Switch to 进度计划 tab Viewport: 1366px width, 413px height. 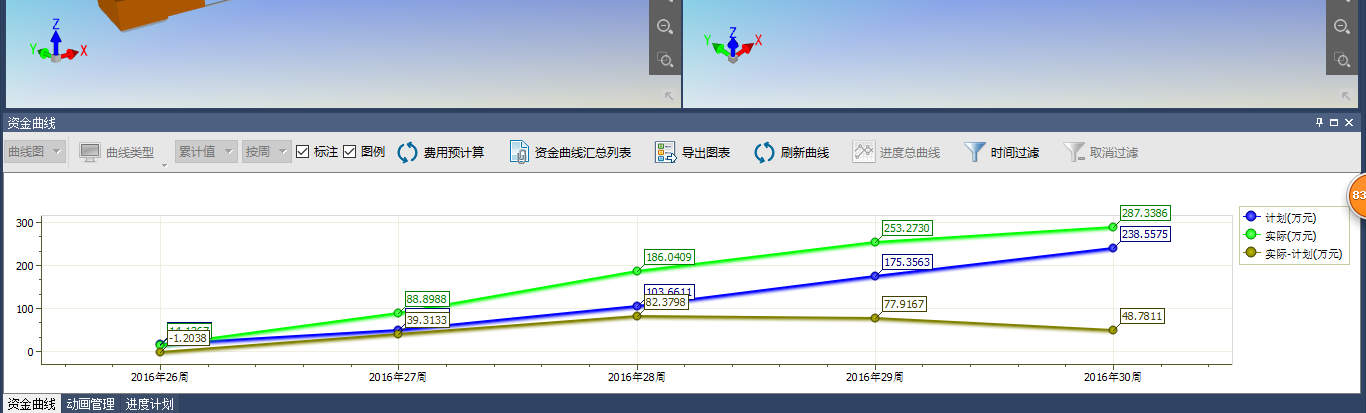pyautogui.click(x=150, y=405)
